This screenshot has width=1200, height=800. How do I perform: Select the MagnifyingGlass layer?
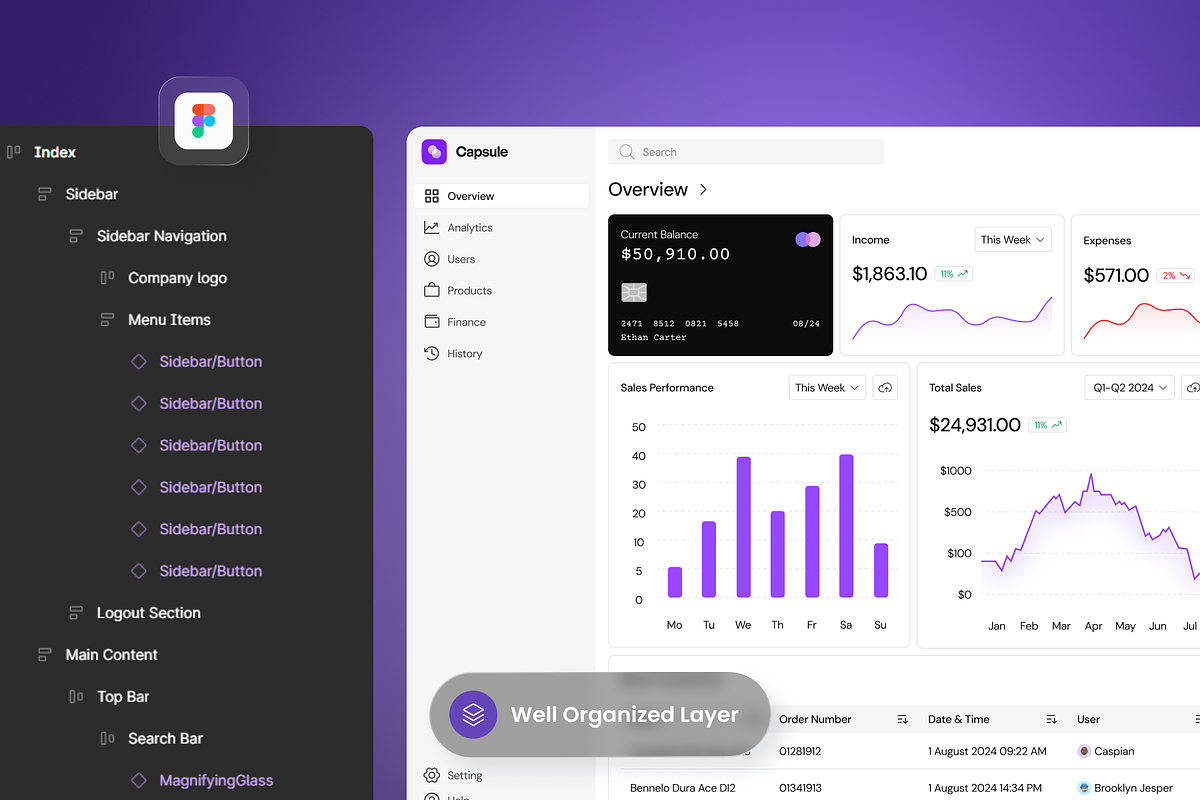(x=216, y=780)
